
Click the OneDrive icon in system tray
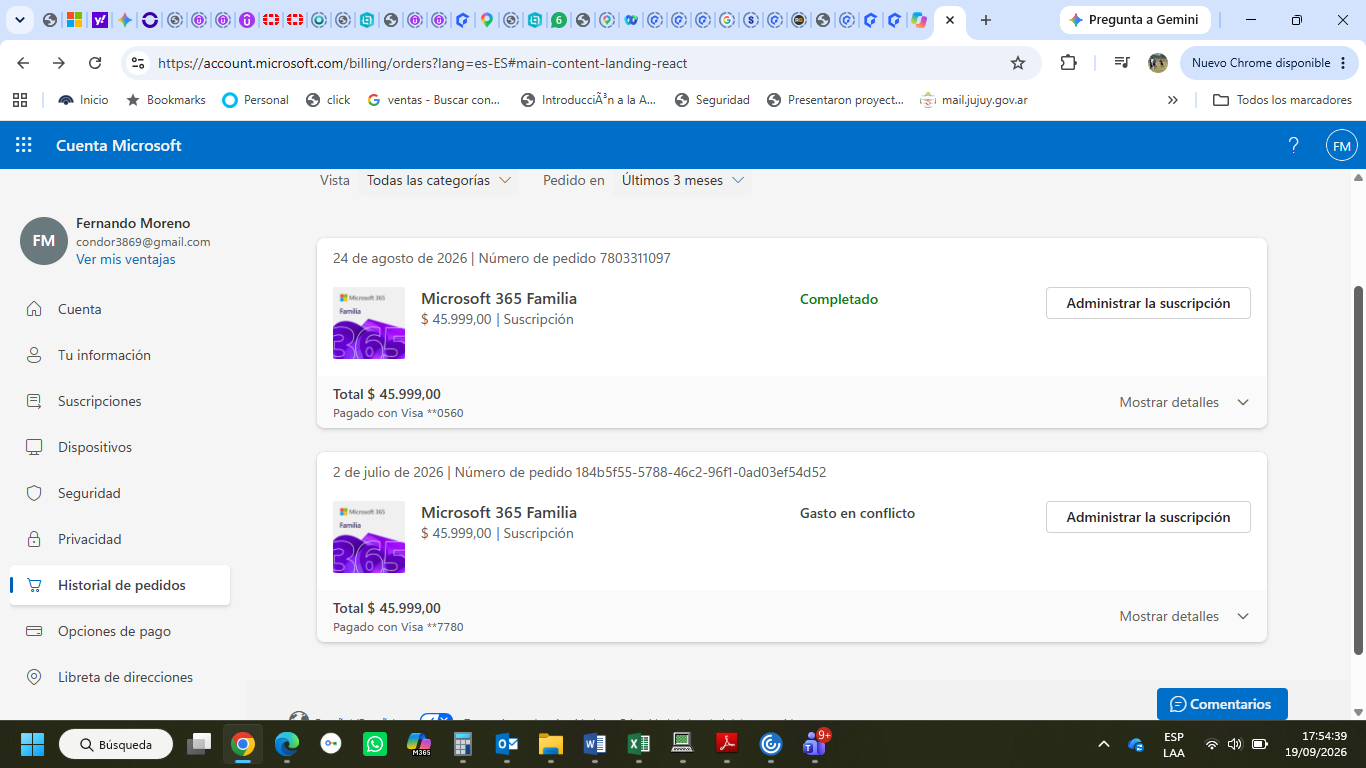1136,744
